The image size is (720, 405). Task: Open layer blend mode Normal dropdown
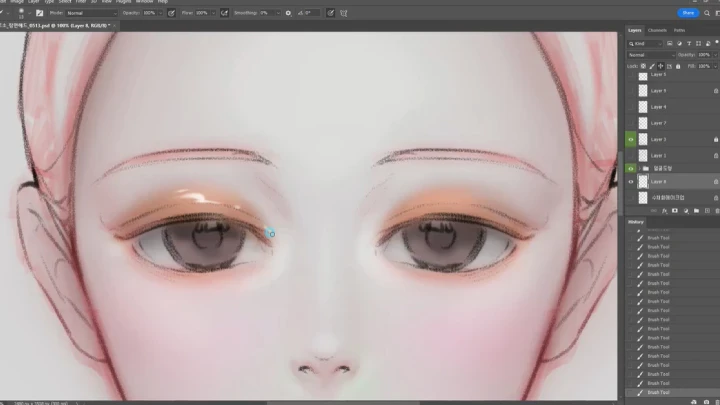point(650,54)
